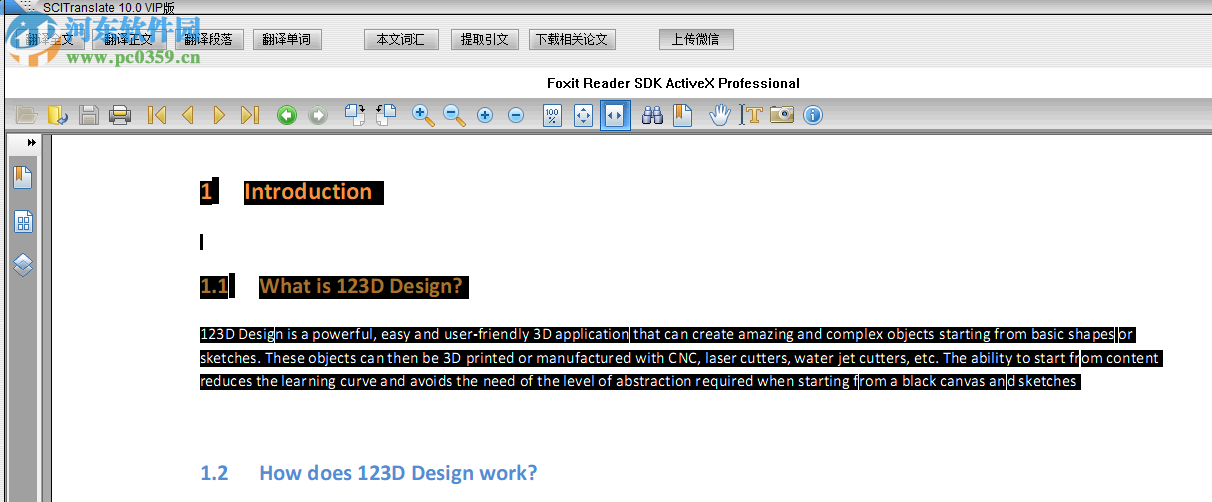Click the 上传微信 button
The height and width of the screenshot is (502, 1212).
click(696, 40)
